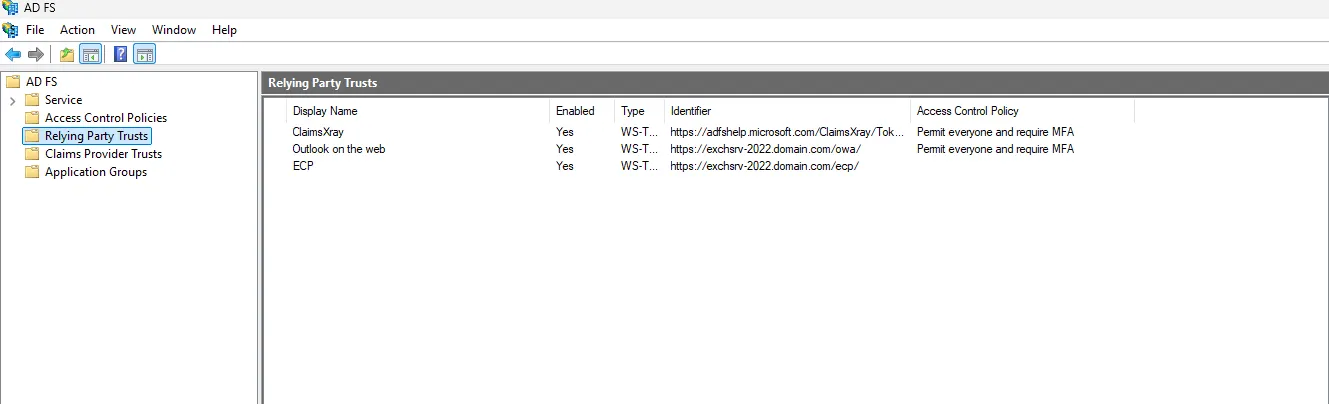Open the View menu
The height and width of the screenshot is (404, 1329).
pyautogui.click(x=124, y=30)
